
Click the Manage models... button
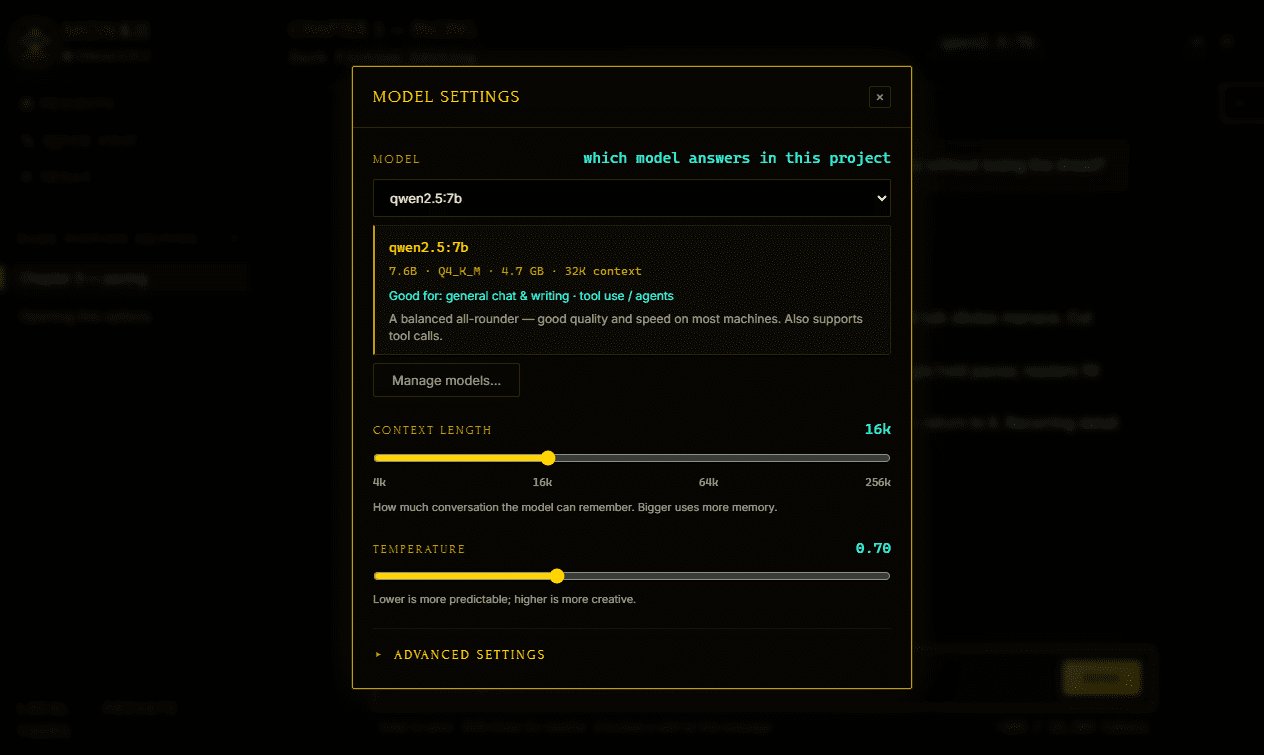coord(446,380)
